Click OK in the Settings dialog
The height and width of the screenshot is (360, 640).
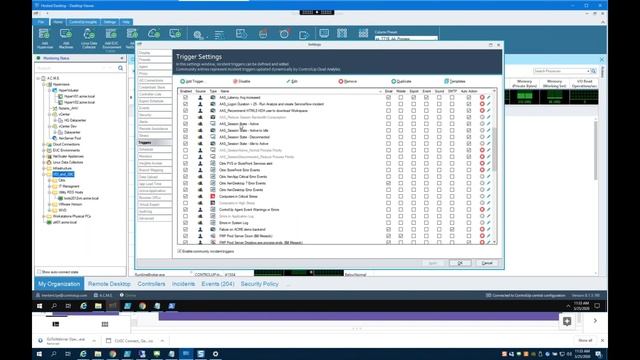460,263
